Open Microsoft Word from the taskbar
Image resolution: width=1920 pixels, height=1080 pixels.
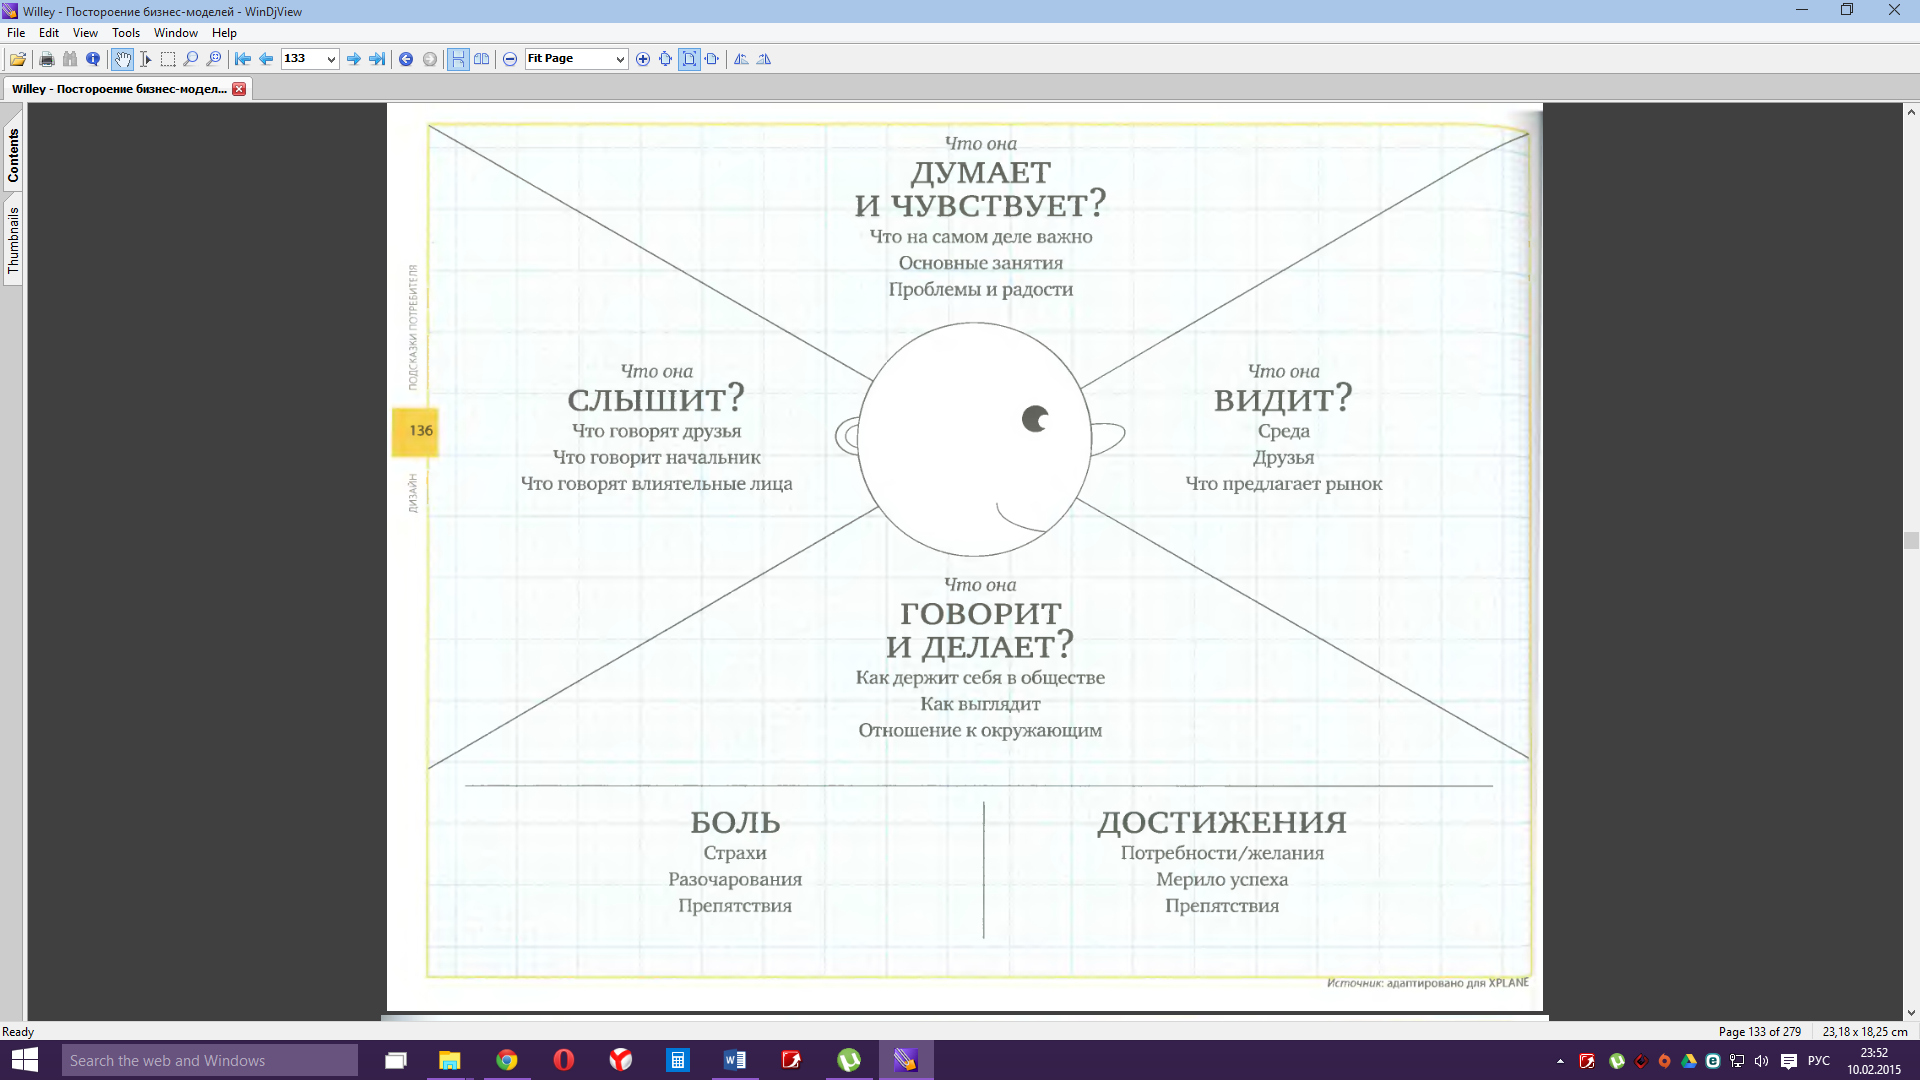coord(735,1060)
